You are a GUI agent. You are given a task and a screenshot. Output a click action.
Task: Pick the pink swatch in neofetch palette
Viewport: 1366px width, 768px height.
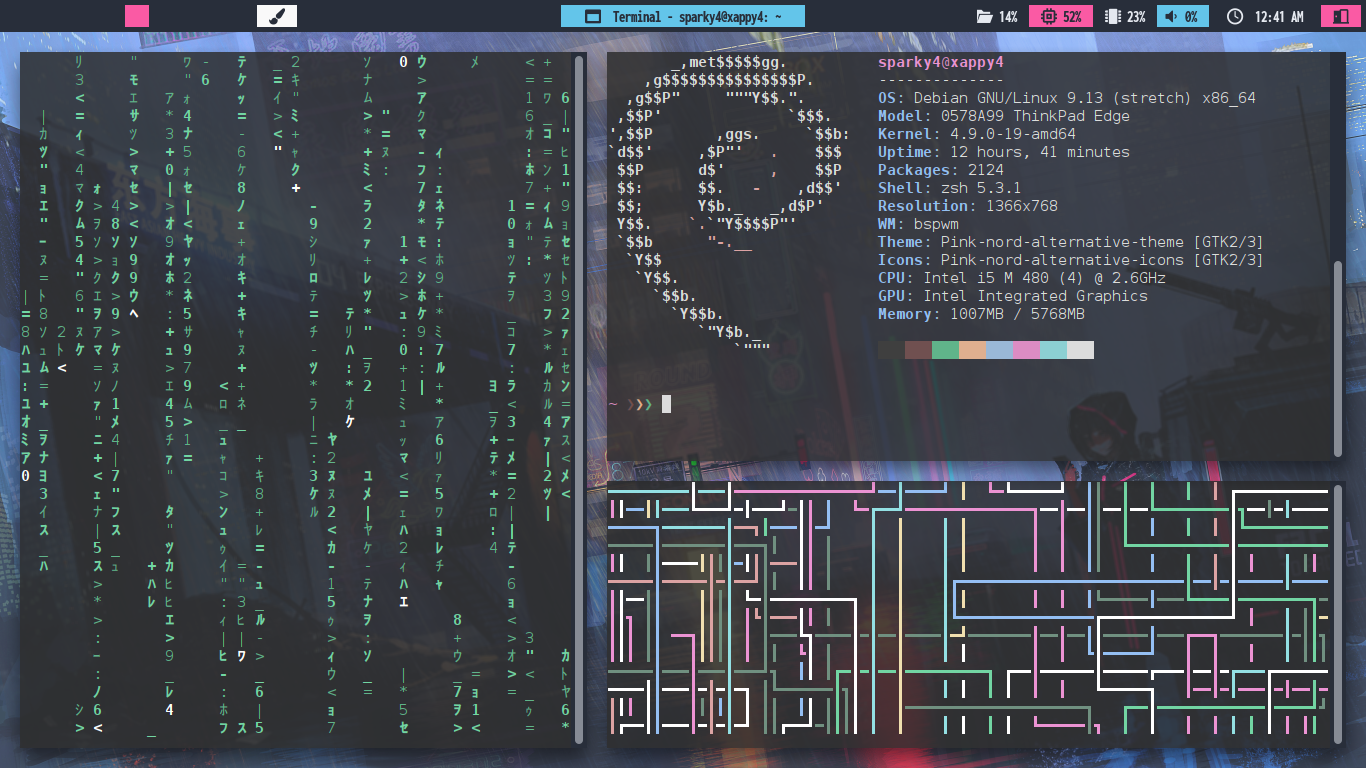coord(1026,350)
